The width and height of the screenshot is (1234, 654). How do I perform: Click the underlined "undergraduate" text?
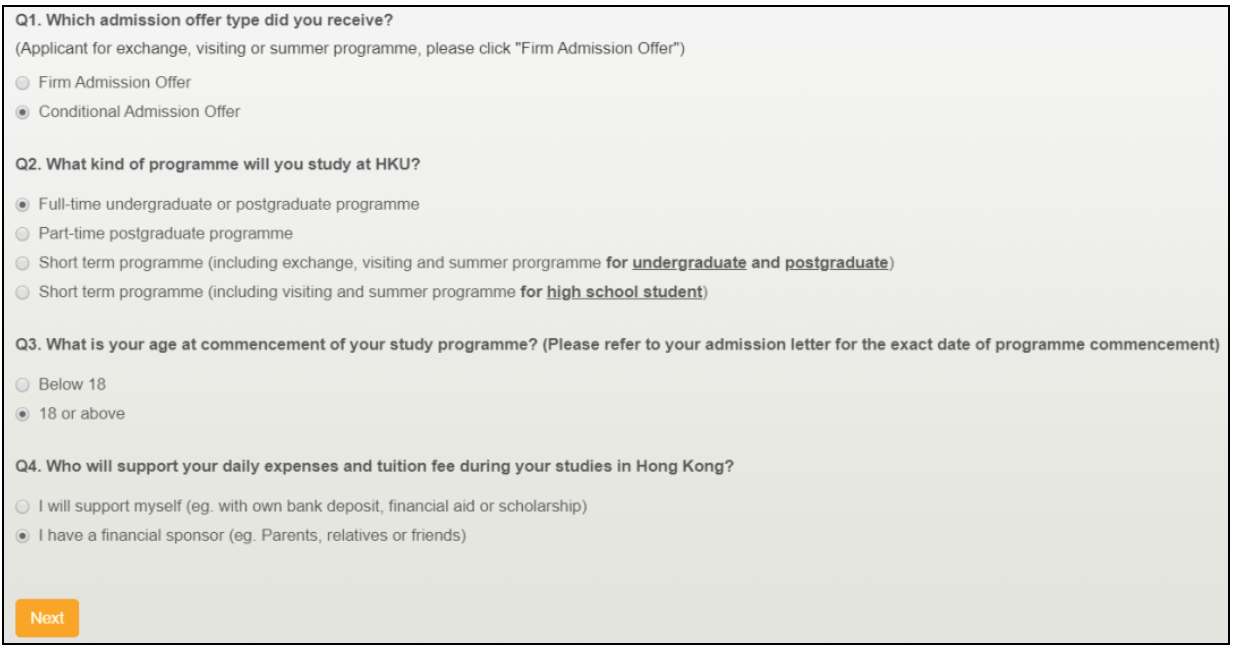click(x=689, y=263)
